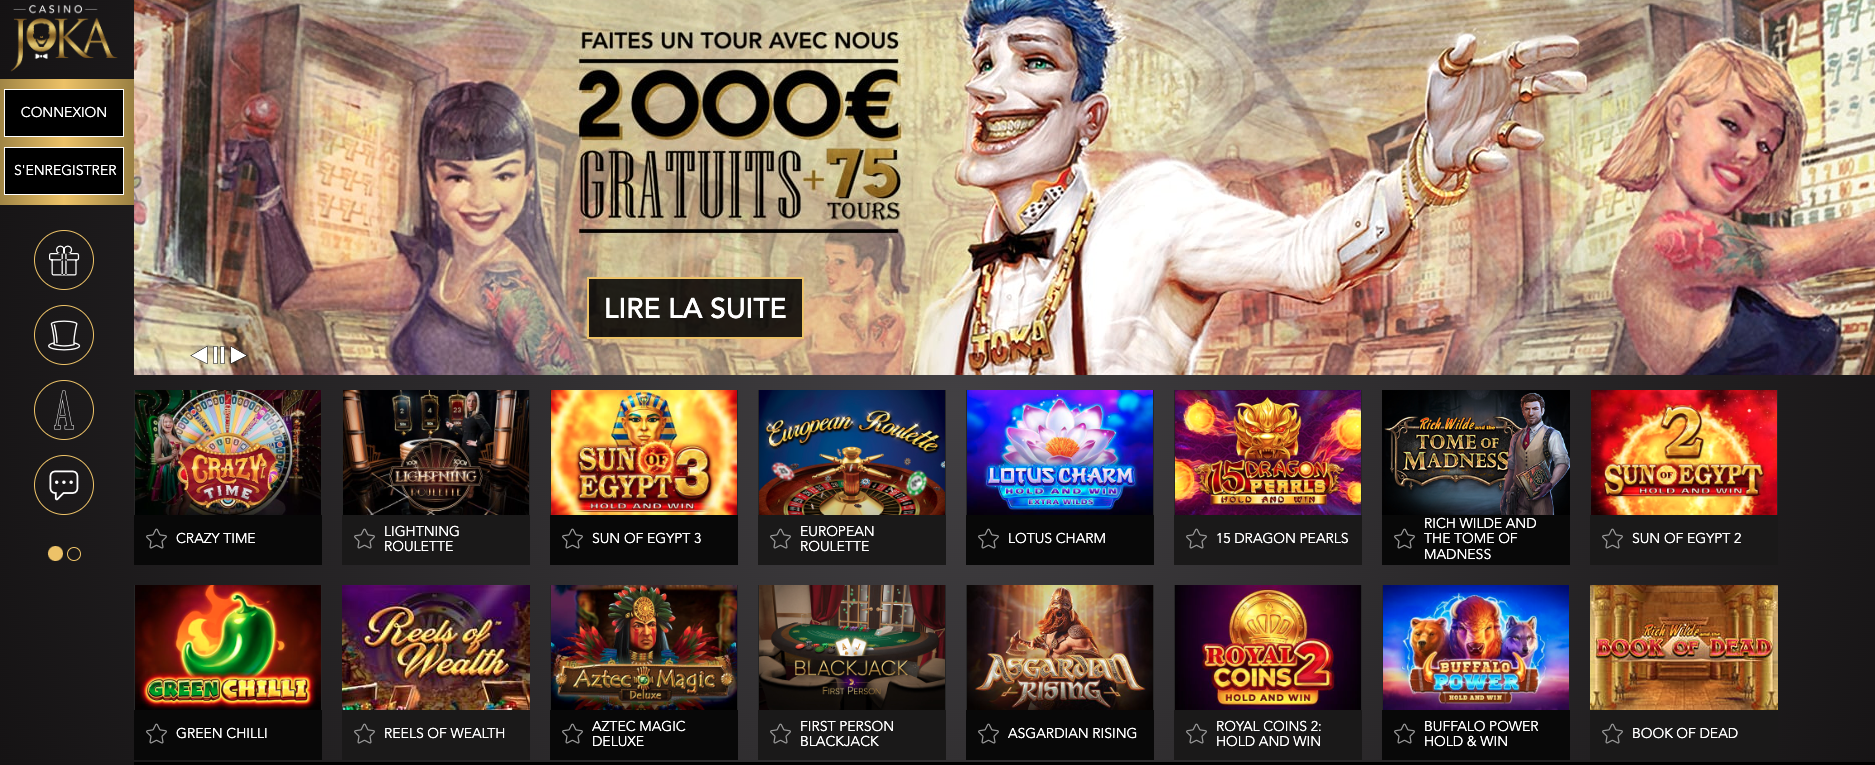The image size is (1875, 765).
Task: Click the Casino Joka logo
Action: [64, 37]
